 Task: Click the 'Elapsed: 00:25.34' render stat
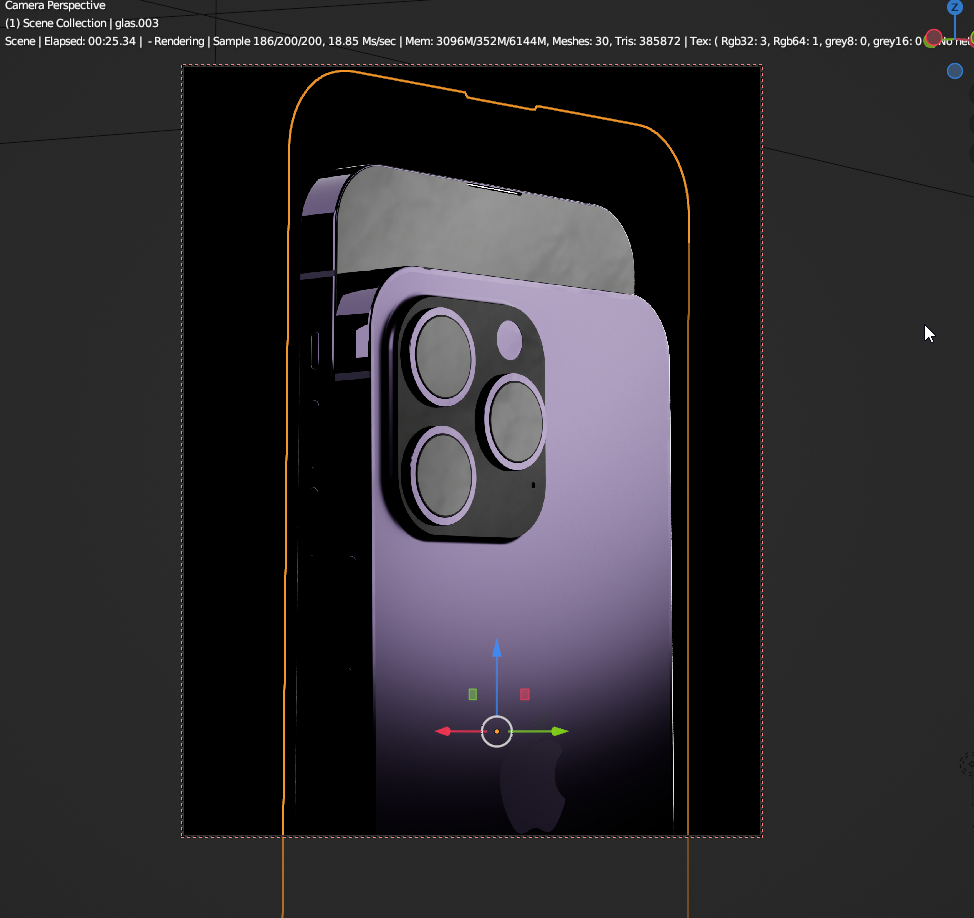(x=90, y=41)
